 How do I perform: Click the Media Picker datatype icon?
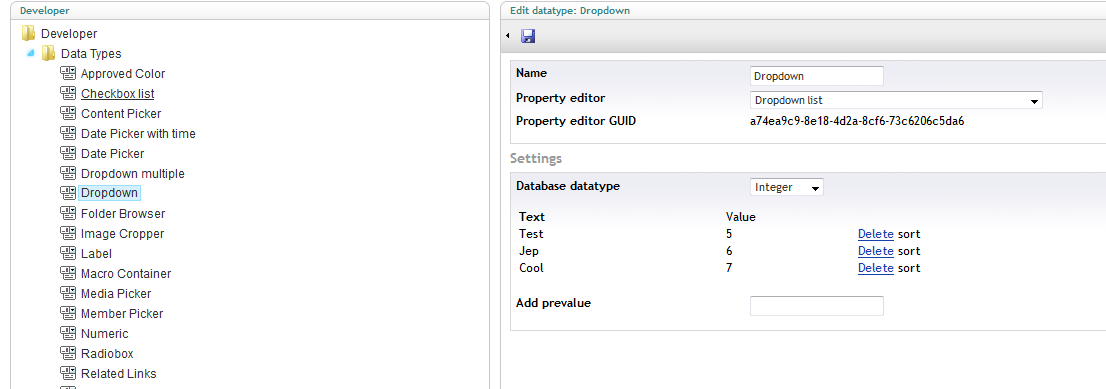[68, 293]
